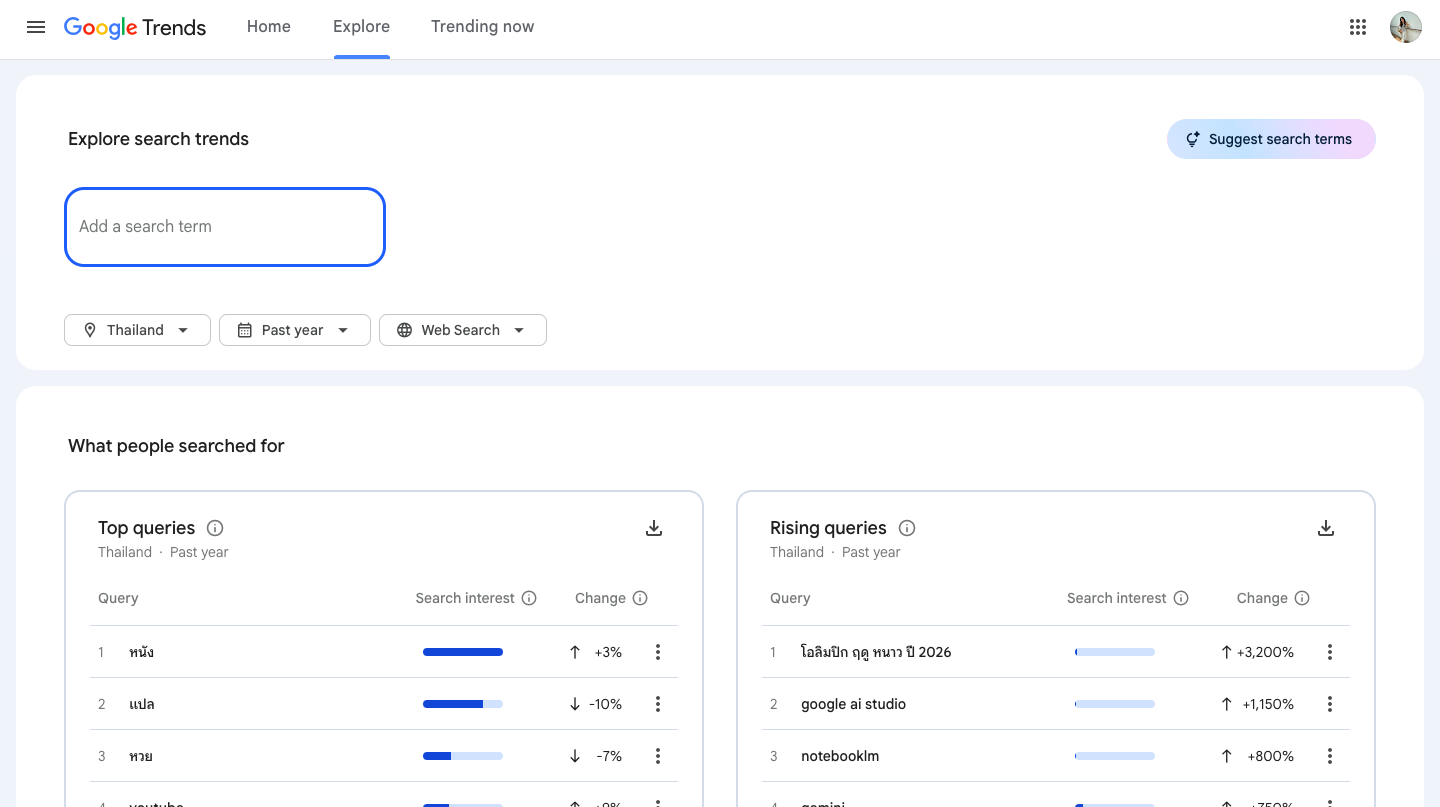The image size is (1440, 807).
Task: Show info about Top queries
Action: [x=215, y=528]
